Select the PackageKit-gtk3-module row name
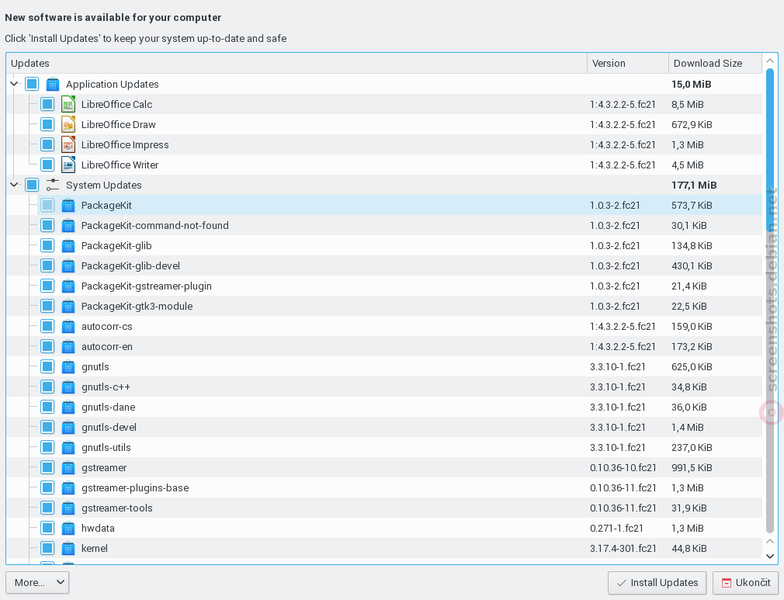Viewport: 784px width, 600px height. click(x=137, y=306)
